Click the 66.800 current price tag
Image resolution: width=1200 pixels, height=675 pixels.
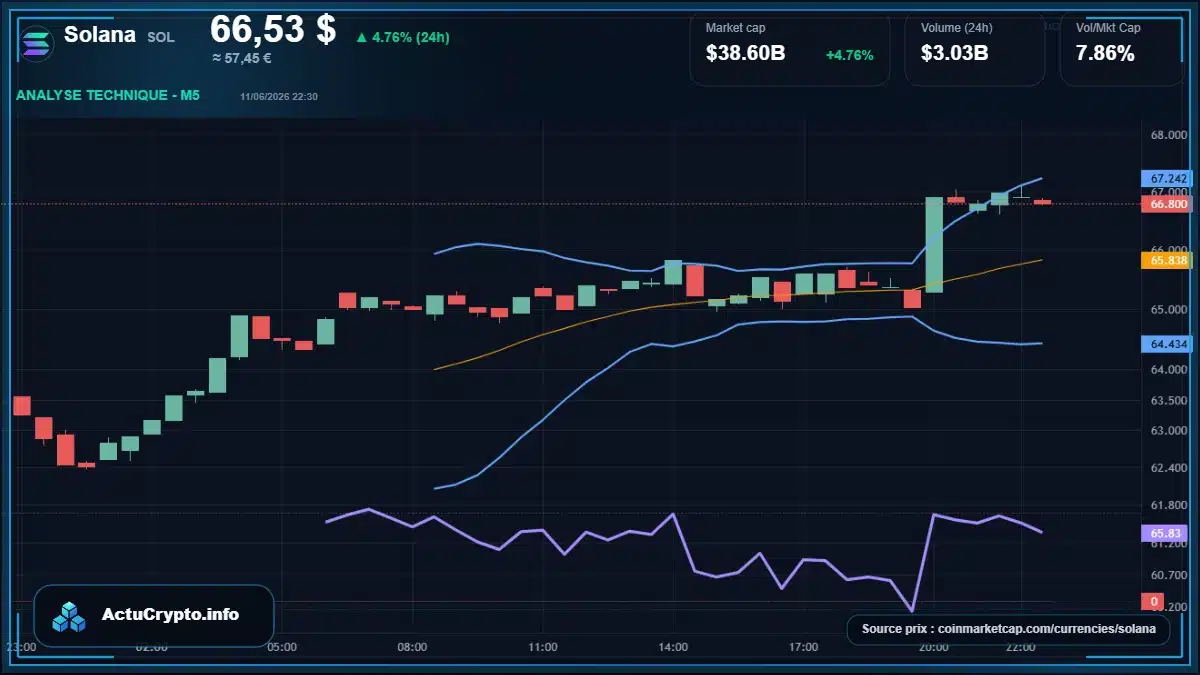(x=1165, y=204)
